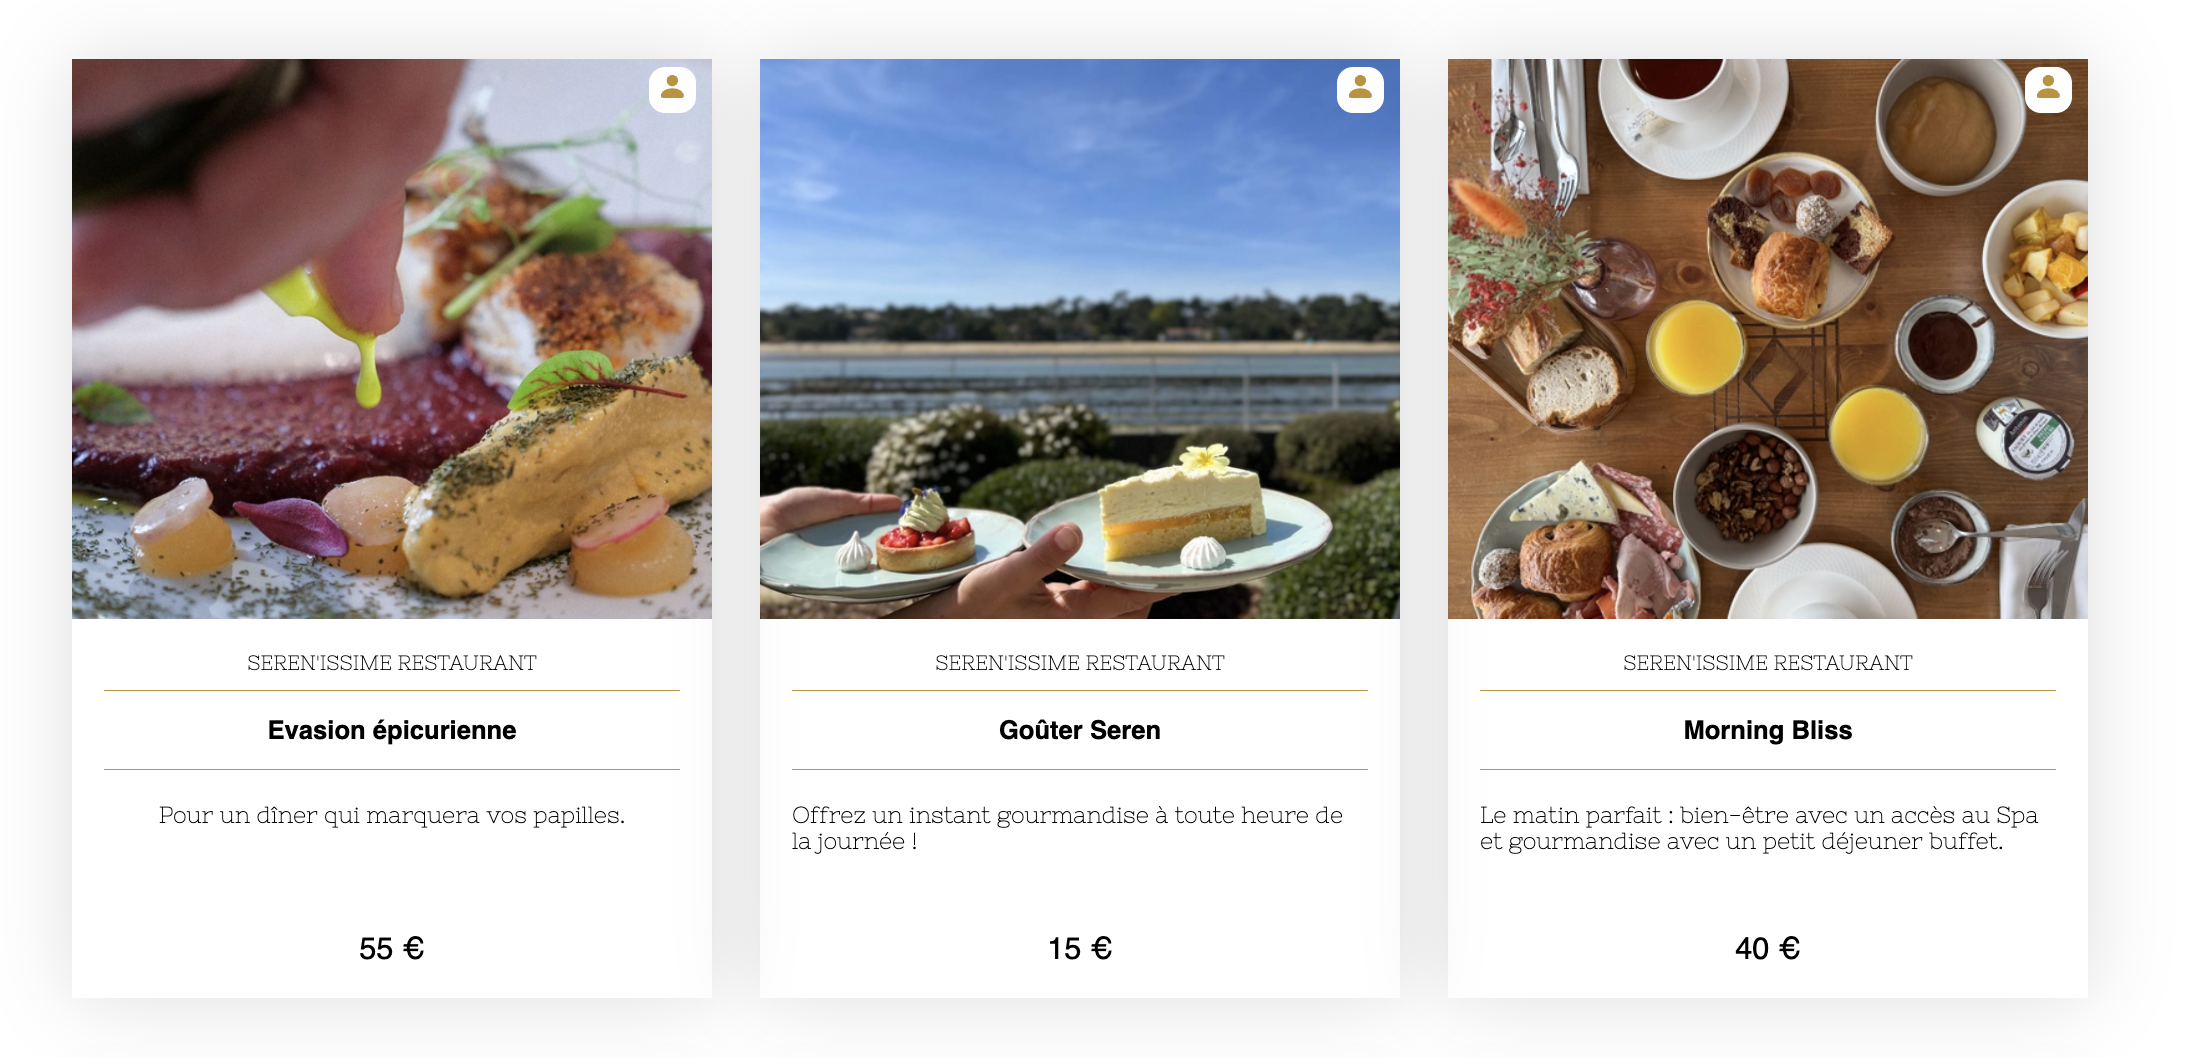The width and height of the screenshot is (2208, 1058).
Task: Open the Evasion épicurienne dish photo
Action: 392,339
